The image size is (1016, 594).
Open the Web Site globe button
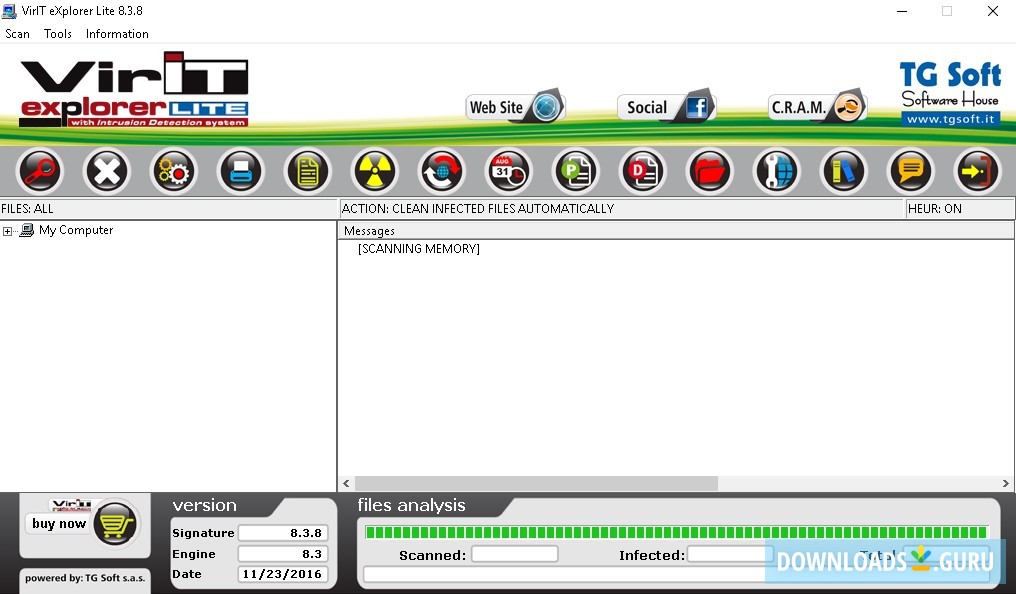pos(515,107)
